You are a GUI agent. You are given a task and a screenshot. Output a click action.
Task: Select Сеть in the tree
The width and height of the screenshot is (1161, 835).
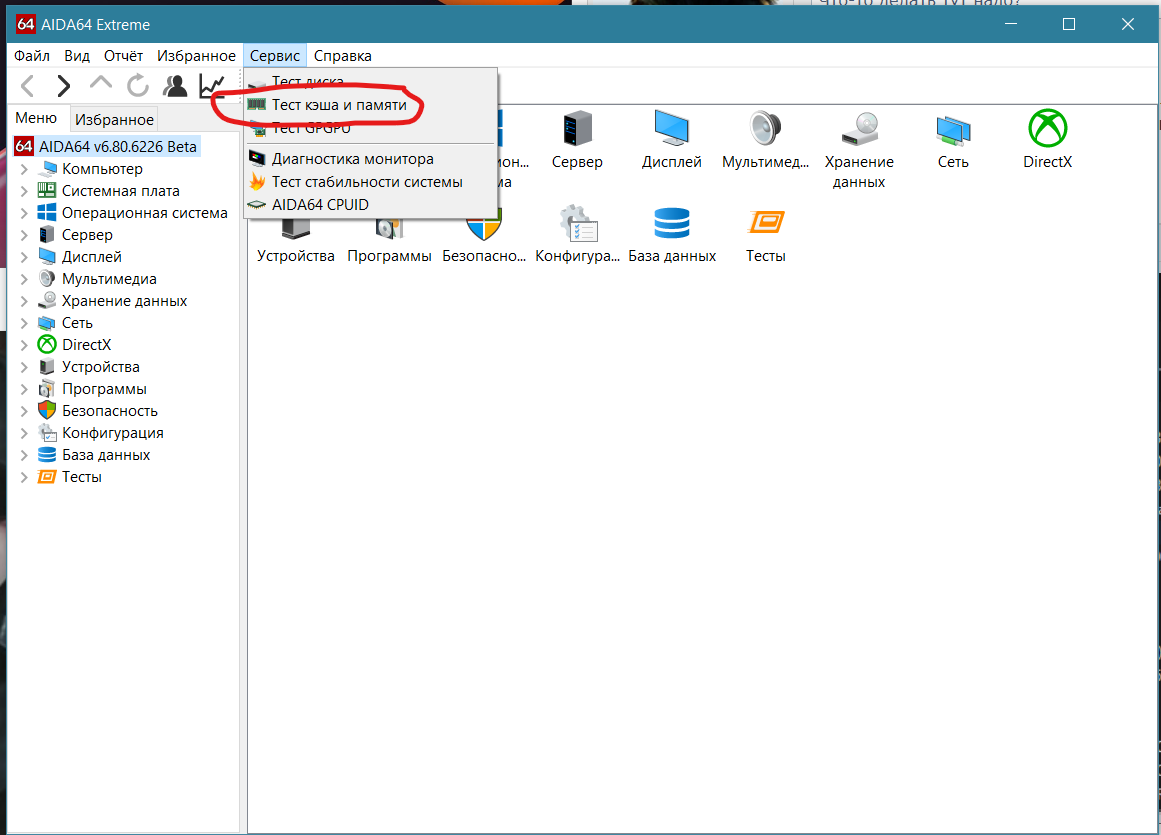click(x=77, y=323)
